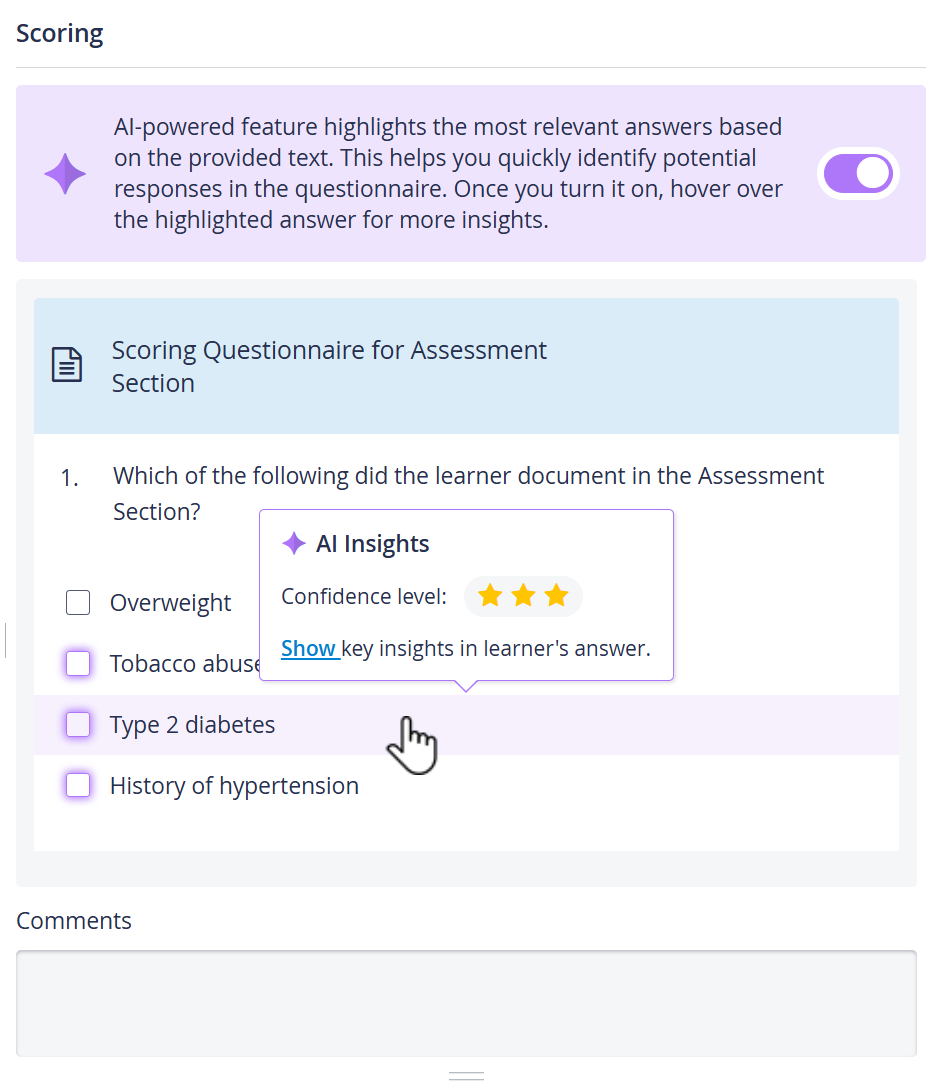Screen dimensions: 934x1090
Task: Click the resize handle below the Comments box
Action: [466, 1076]
